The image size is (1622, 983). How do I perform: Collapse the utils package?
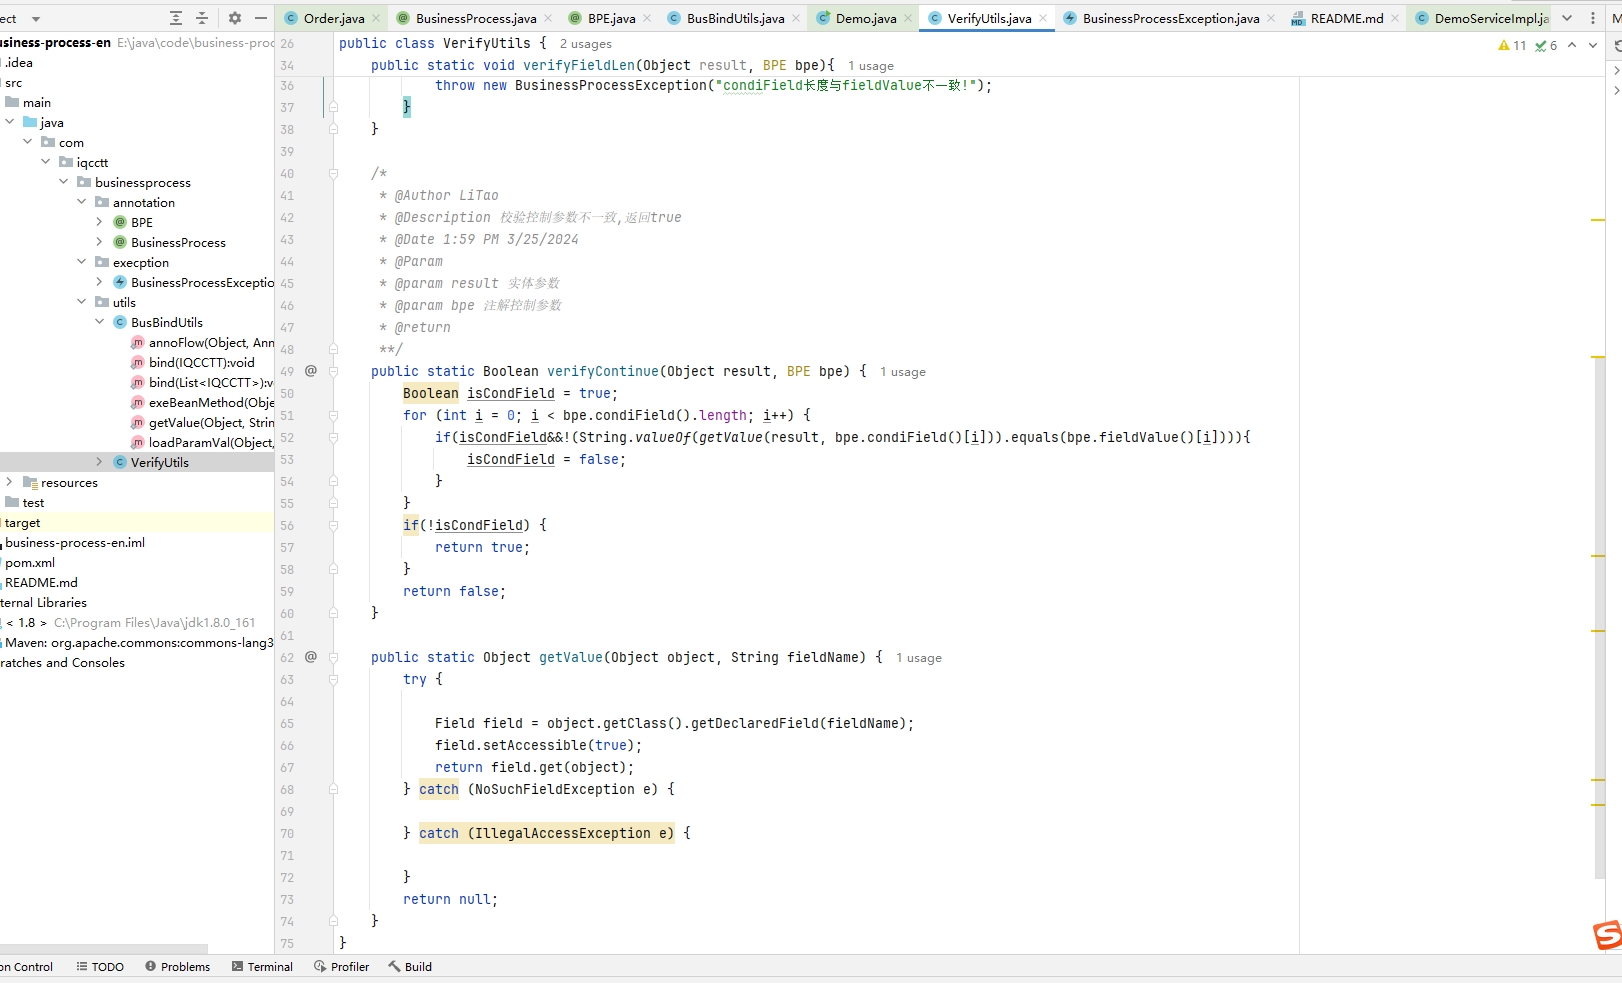(82, 302)
